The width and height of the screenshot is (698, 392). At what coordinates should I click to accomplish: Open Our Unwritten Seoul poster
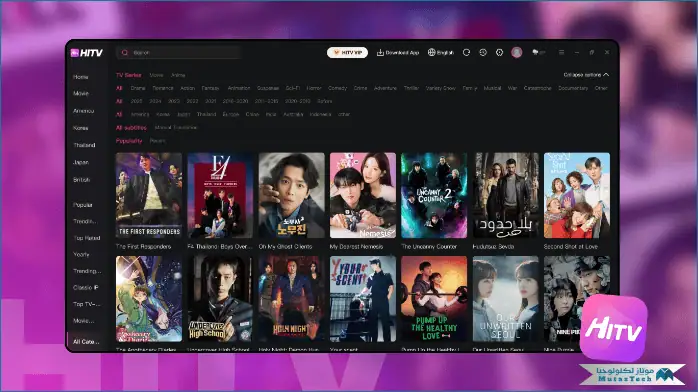505,299
